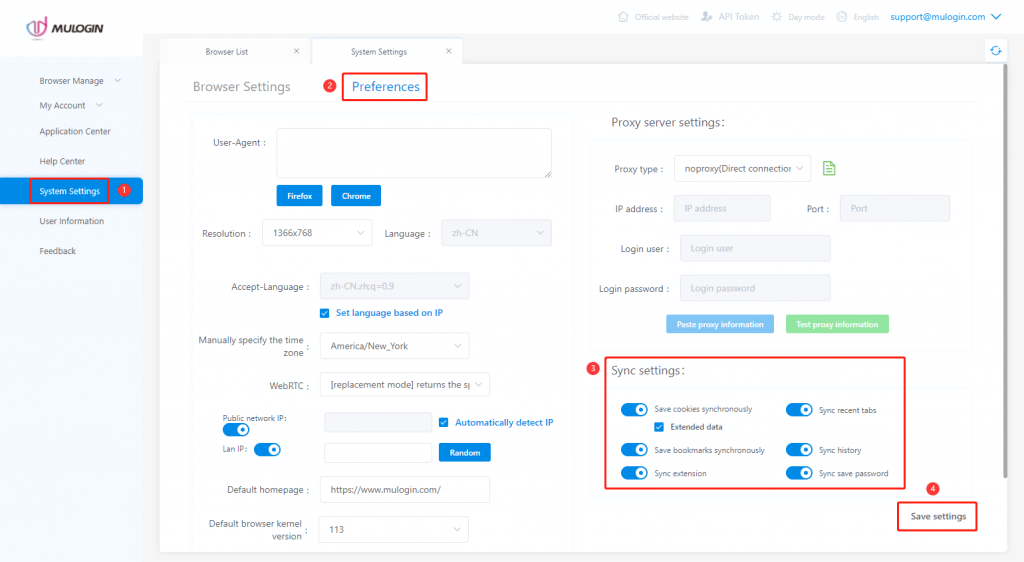Select the System Settings tab
The image size is (1024, 562).
tap(379, 52)
